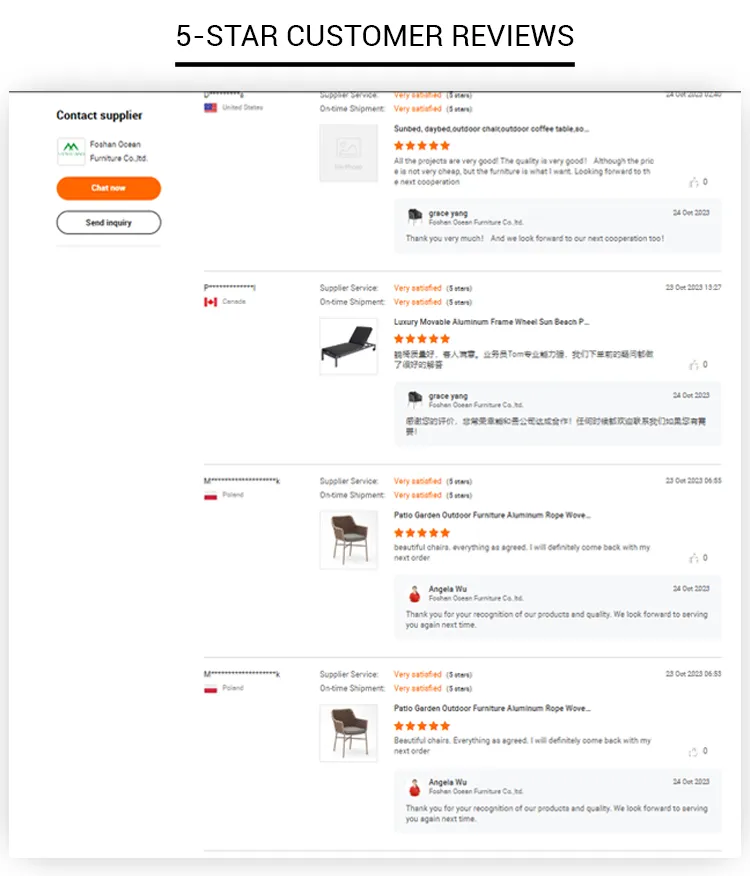Open Luxury Movable Aluminum Frame Wheel Sun Beach link
The width and height of the screenshot is (750, 876).
coord(491,322)
